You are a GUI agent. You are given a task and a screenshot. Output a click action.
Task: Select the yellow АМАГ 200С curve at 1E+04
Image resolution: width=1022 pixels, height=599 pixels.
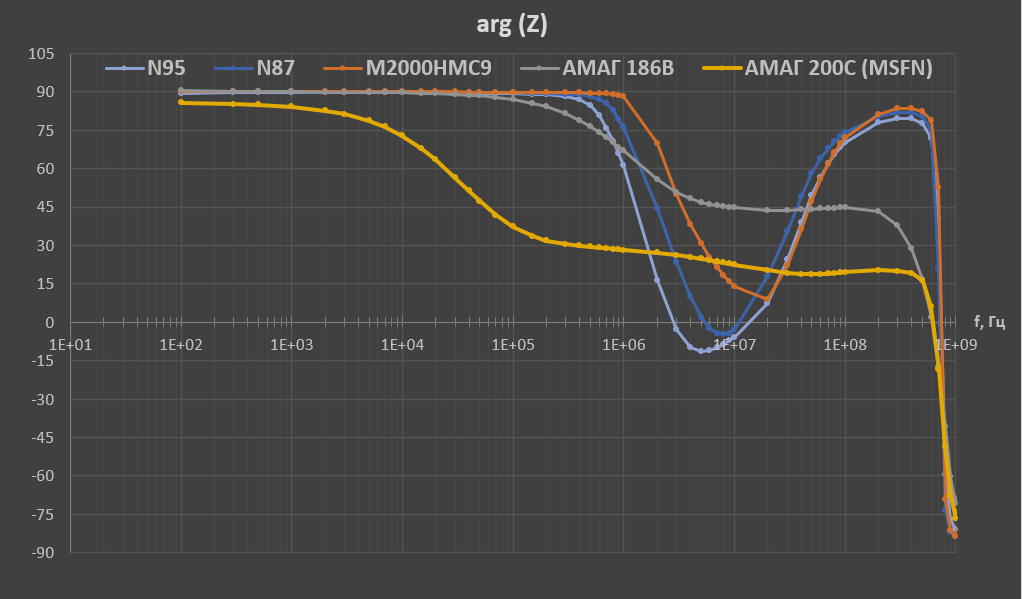(x=402, y=136)
